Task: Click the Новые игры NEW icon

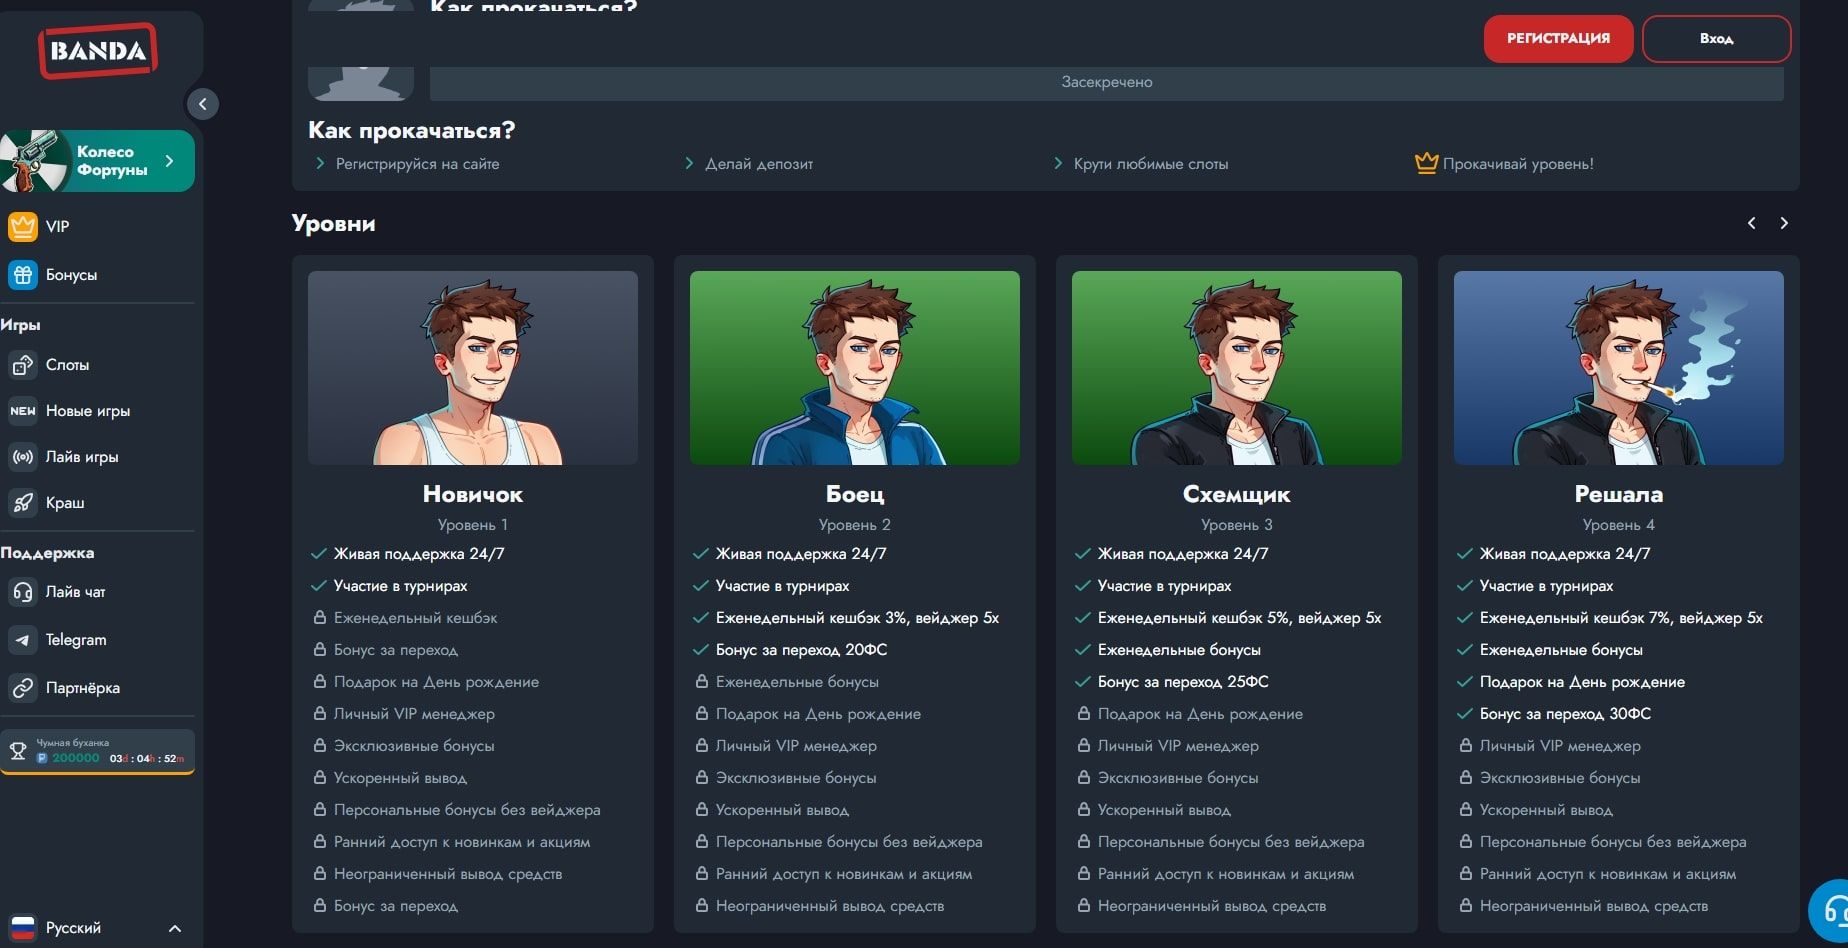Action: [22, 411]
